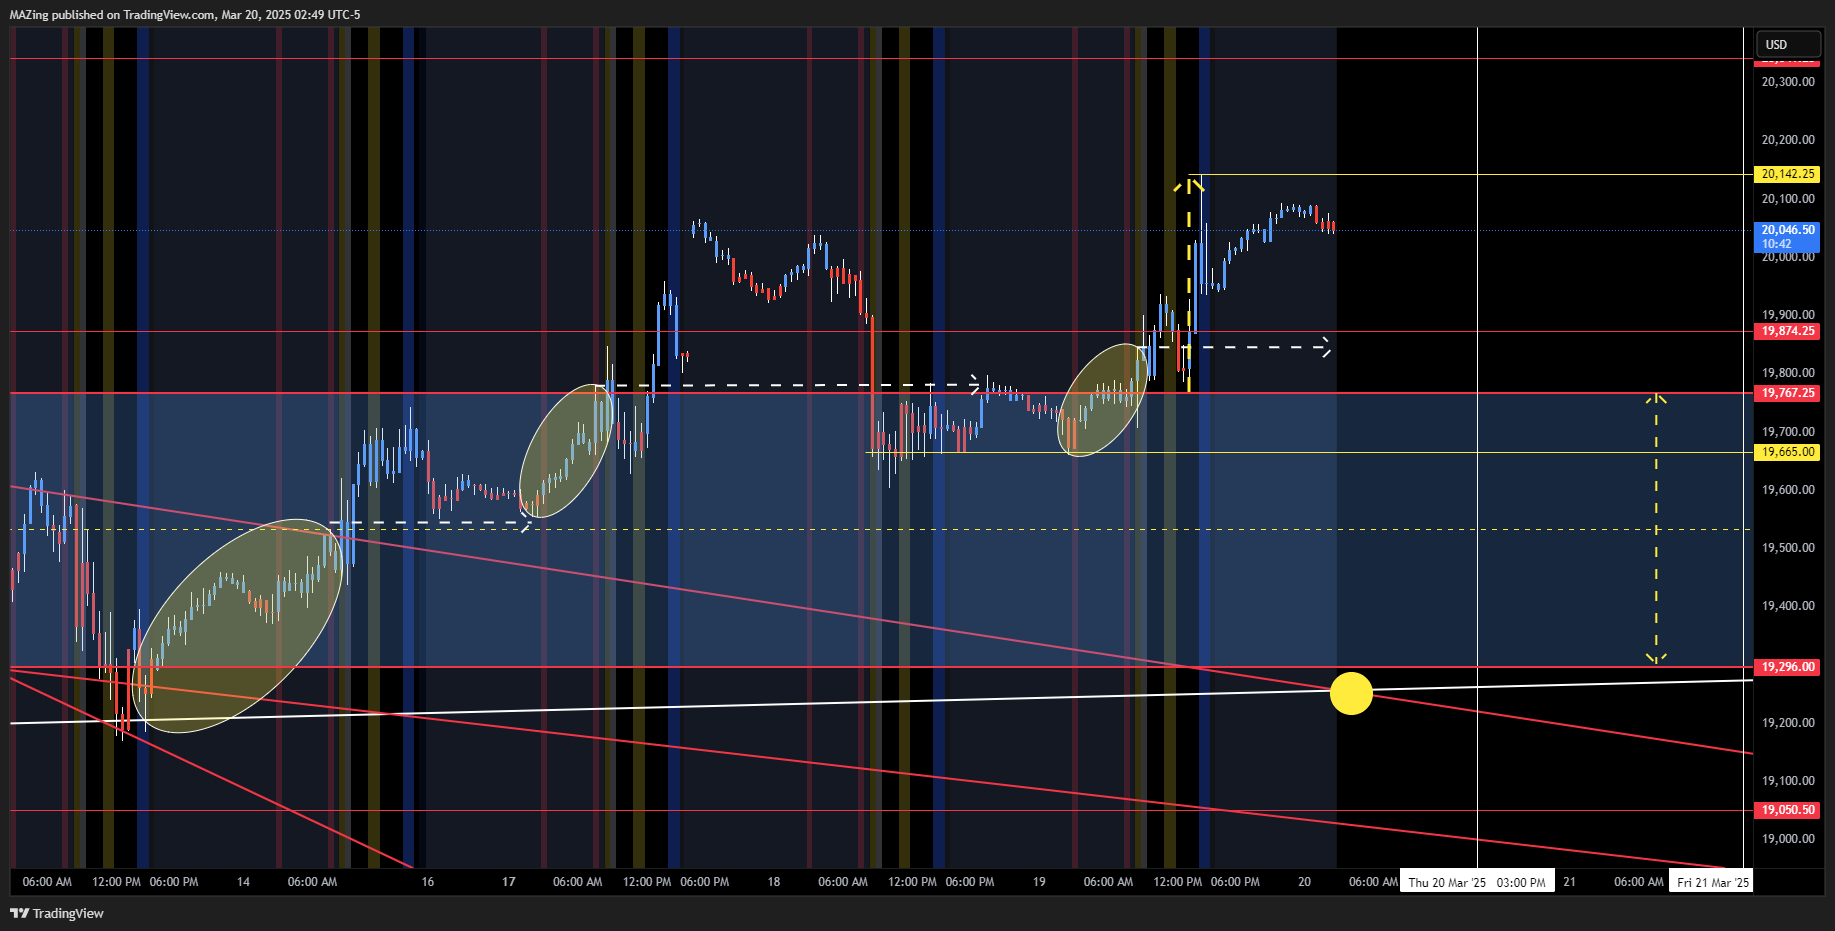The height and width of the screenshot is (931, 1835).
Task: Click the 14 date label on the time axis
Action: 243,882
